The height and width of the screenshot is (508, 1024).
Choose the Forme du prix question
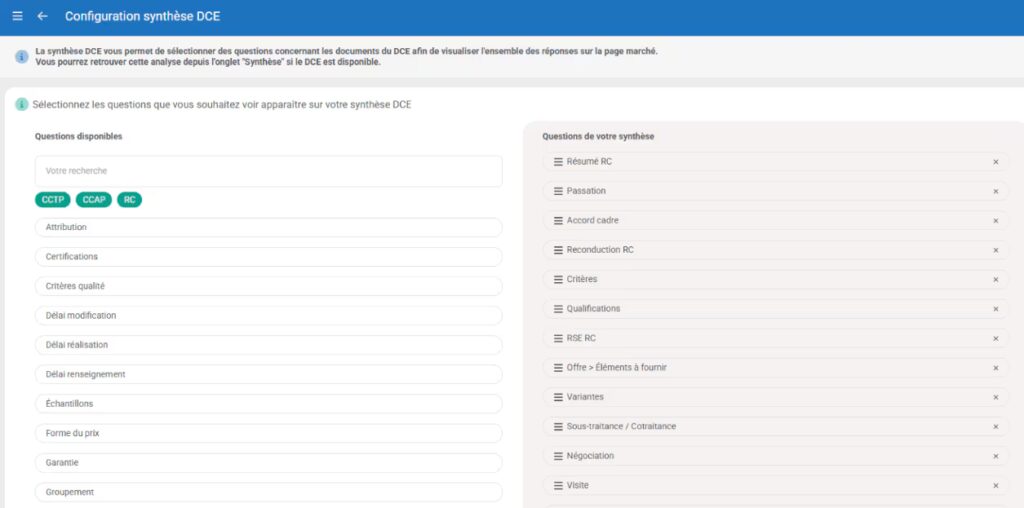coord(268,434)
